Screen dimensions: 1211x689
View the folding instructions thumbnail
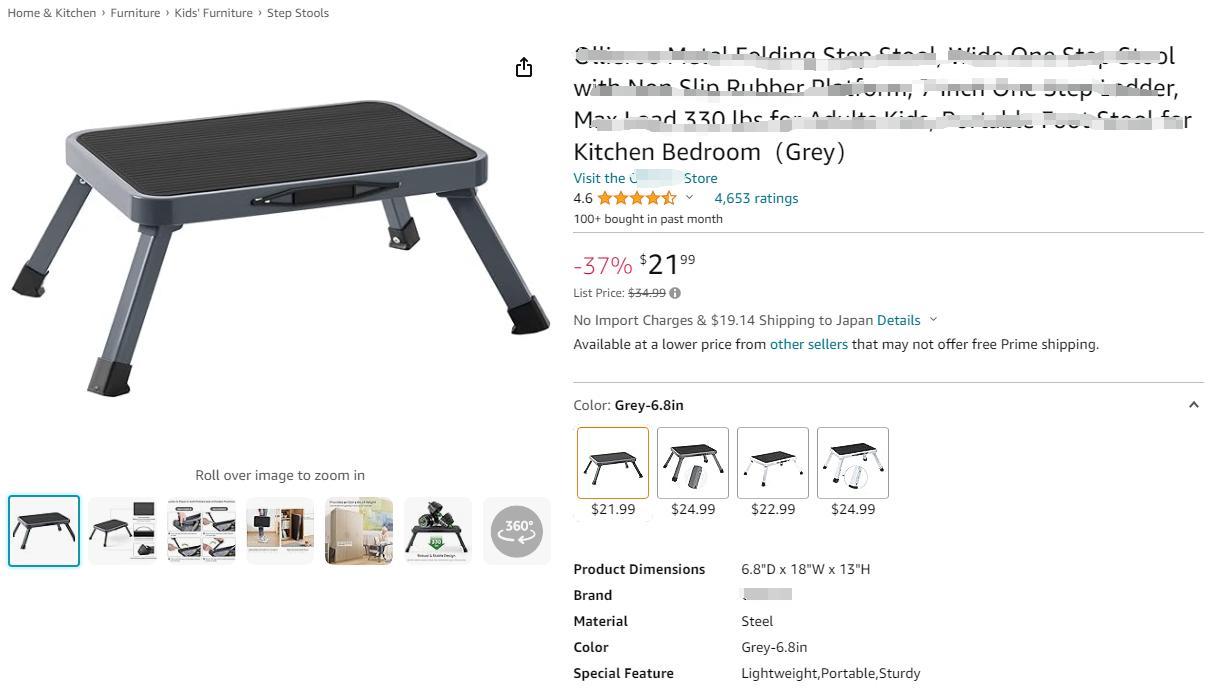tap(202, 531)
